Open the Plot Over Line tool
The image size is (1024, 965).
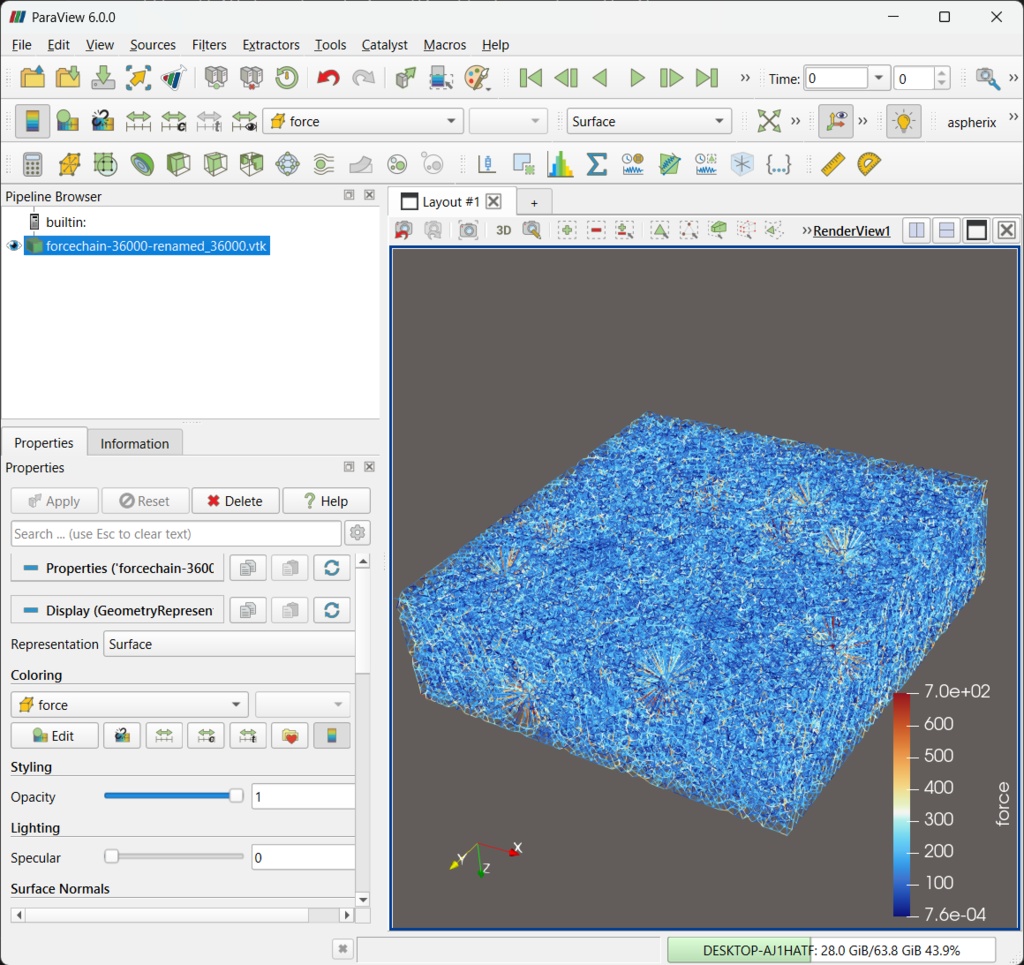(487, 163)
